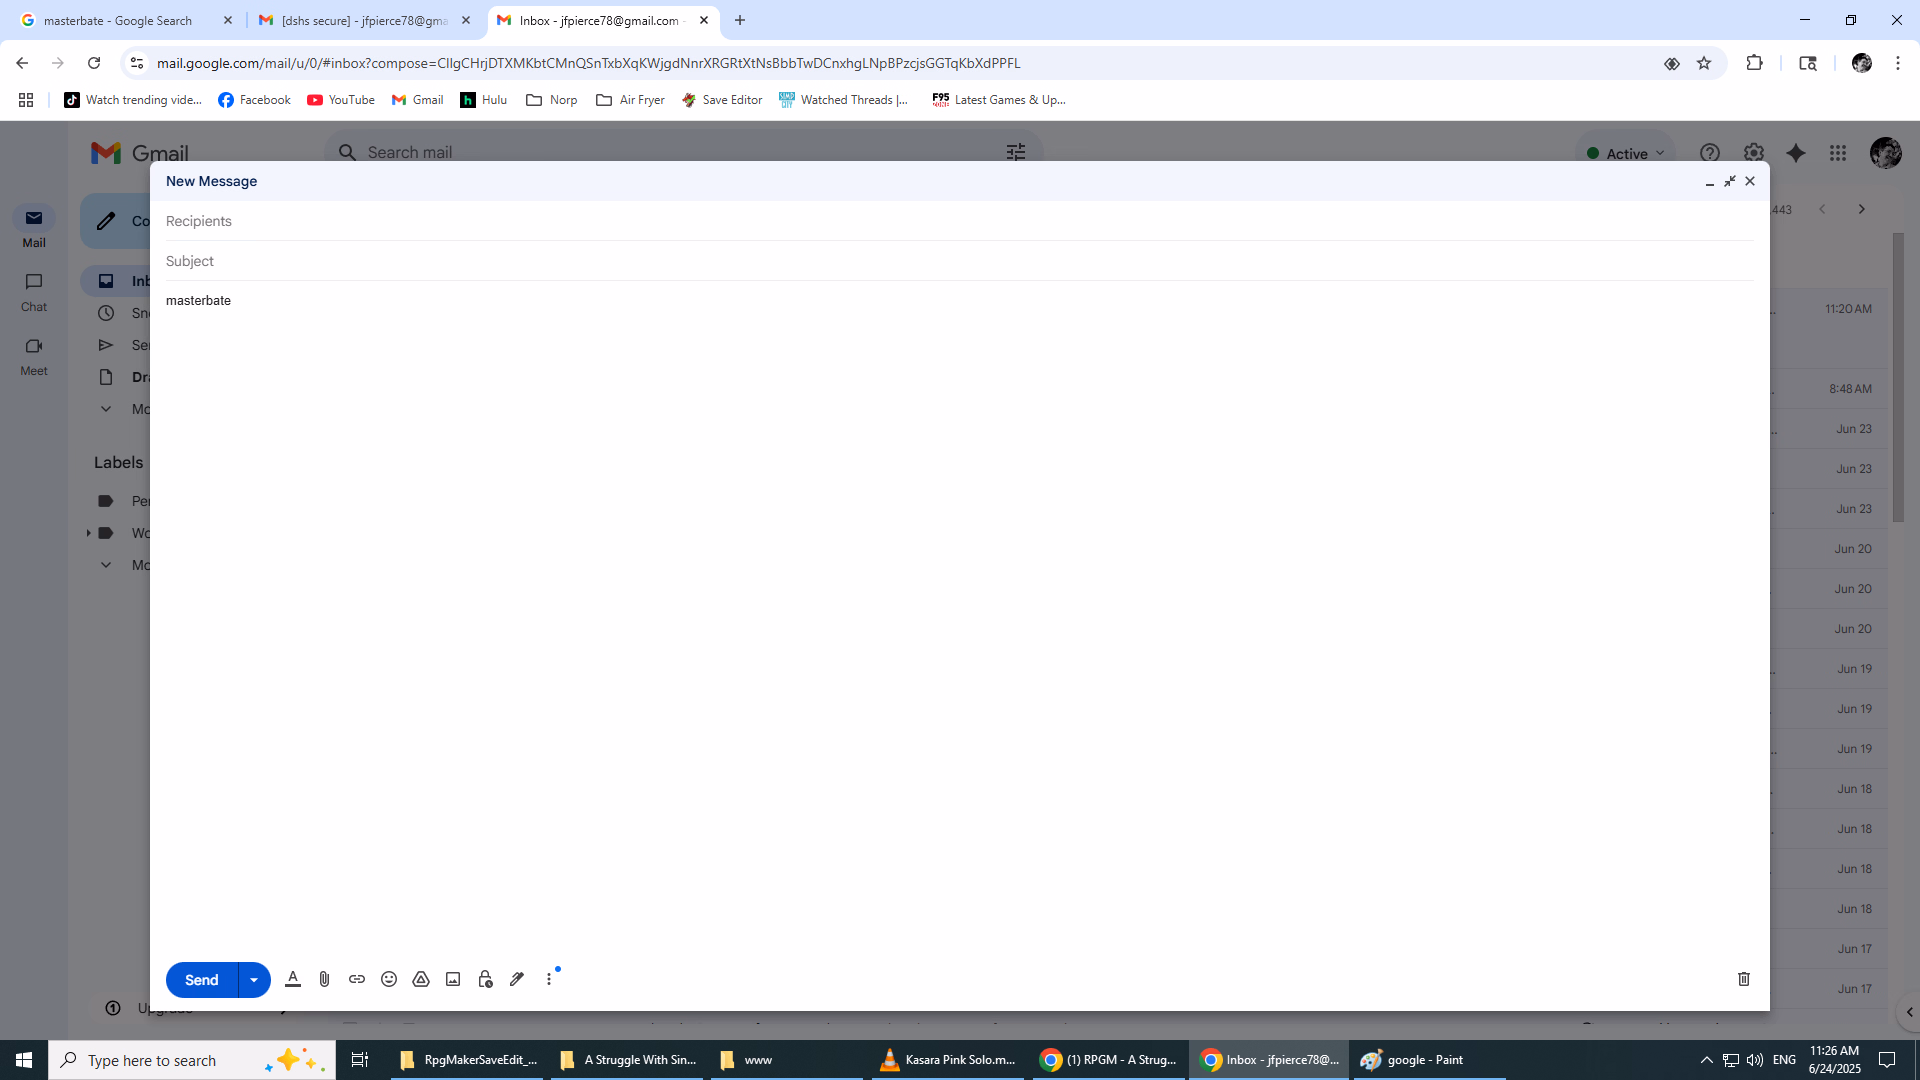This screenshot has height=1080, width=1920.
Task: Open Google apps grid
Action: [x=1838, y=153]
